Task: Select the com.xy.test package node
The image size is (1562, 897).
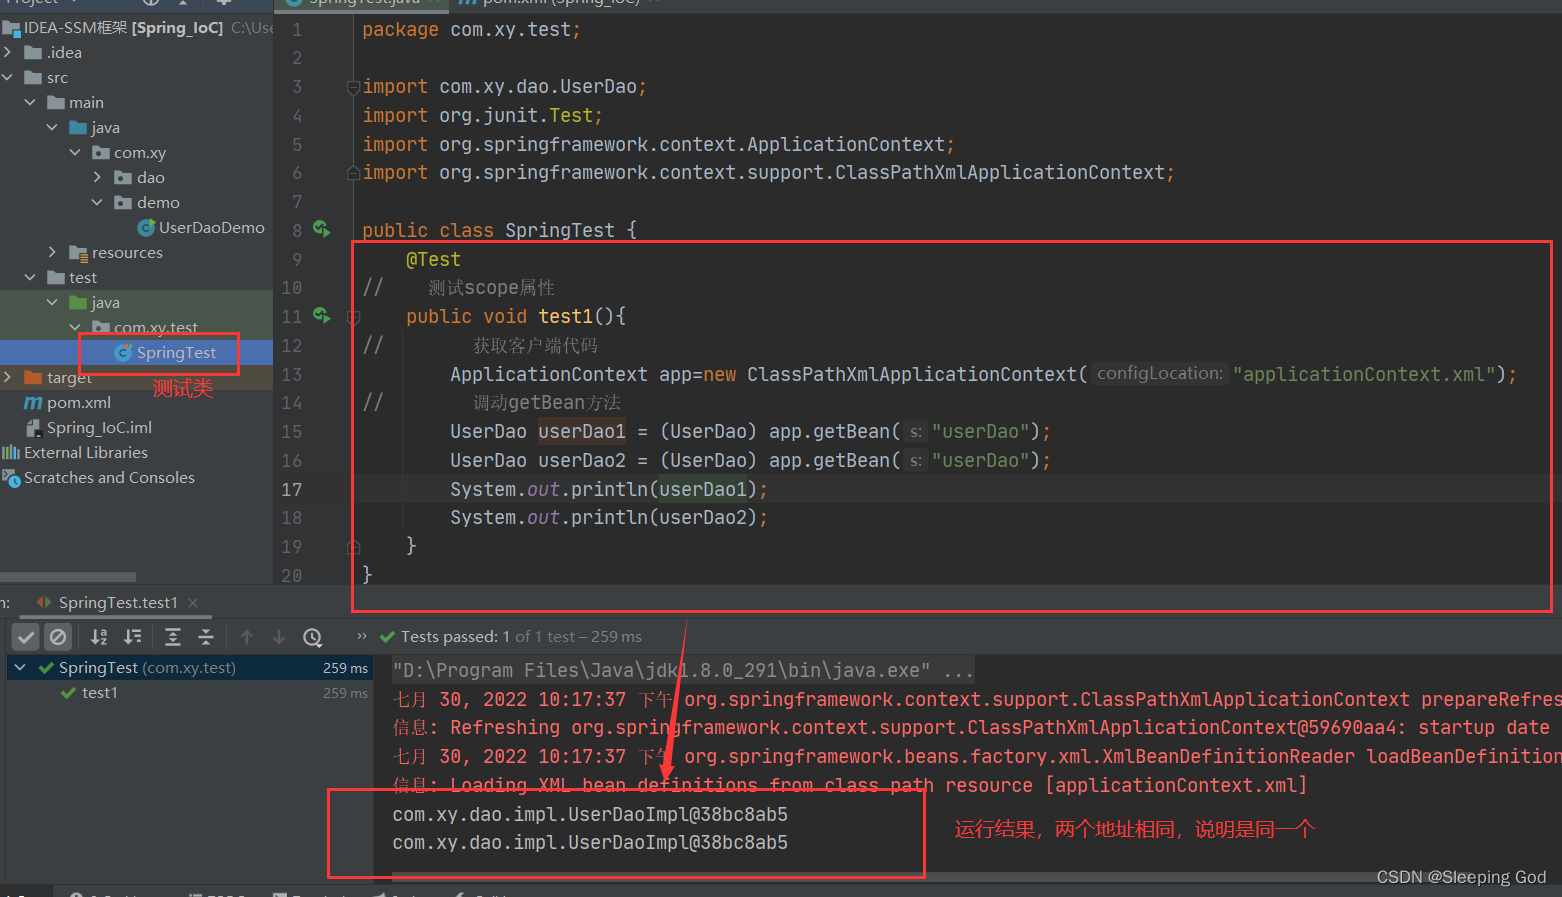Action: tap(155, 327)
